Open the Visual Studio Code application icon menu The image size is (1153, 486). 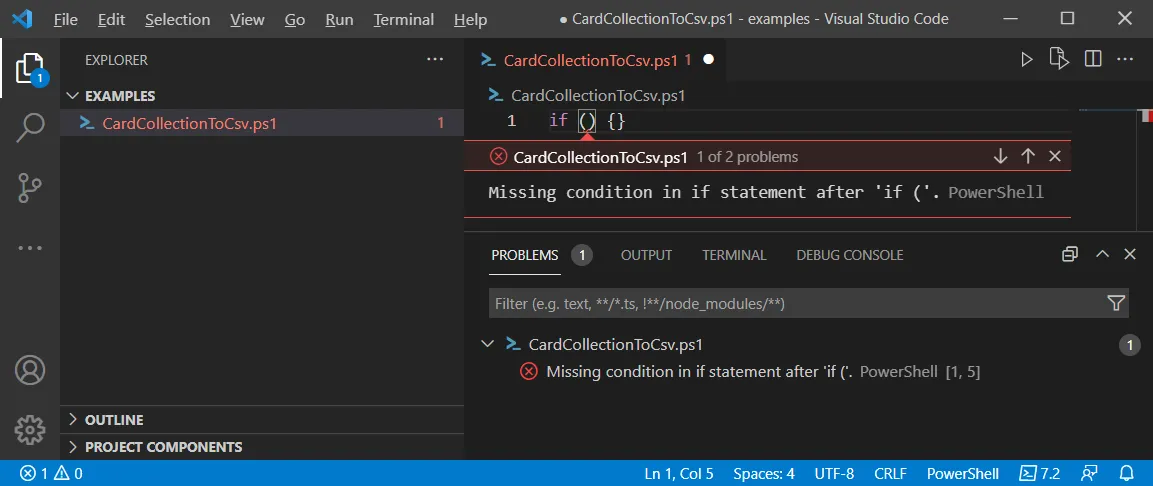[x=22, y=19]
